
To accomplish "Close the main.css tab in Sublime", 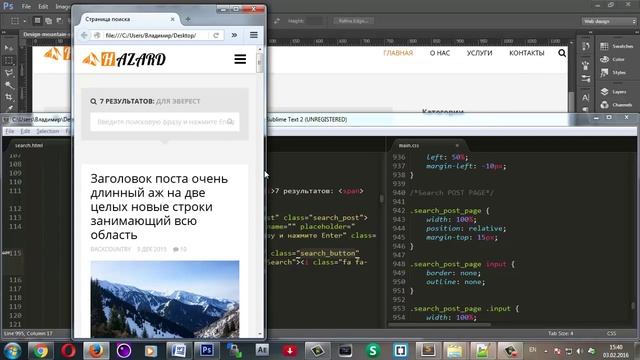I will 457,145.
